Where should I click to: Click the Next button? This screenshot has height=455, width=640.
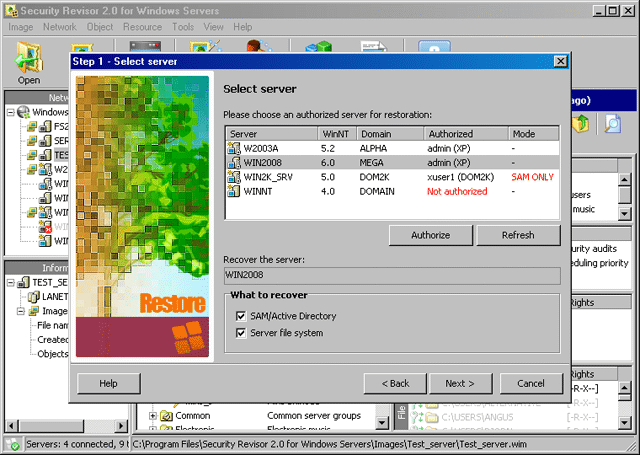[460, 383]
